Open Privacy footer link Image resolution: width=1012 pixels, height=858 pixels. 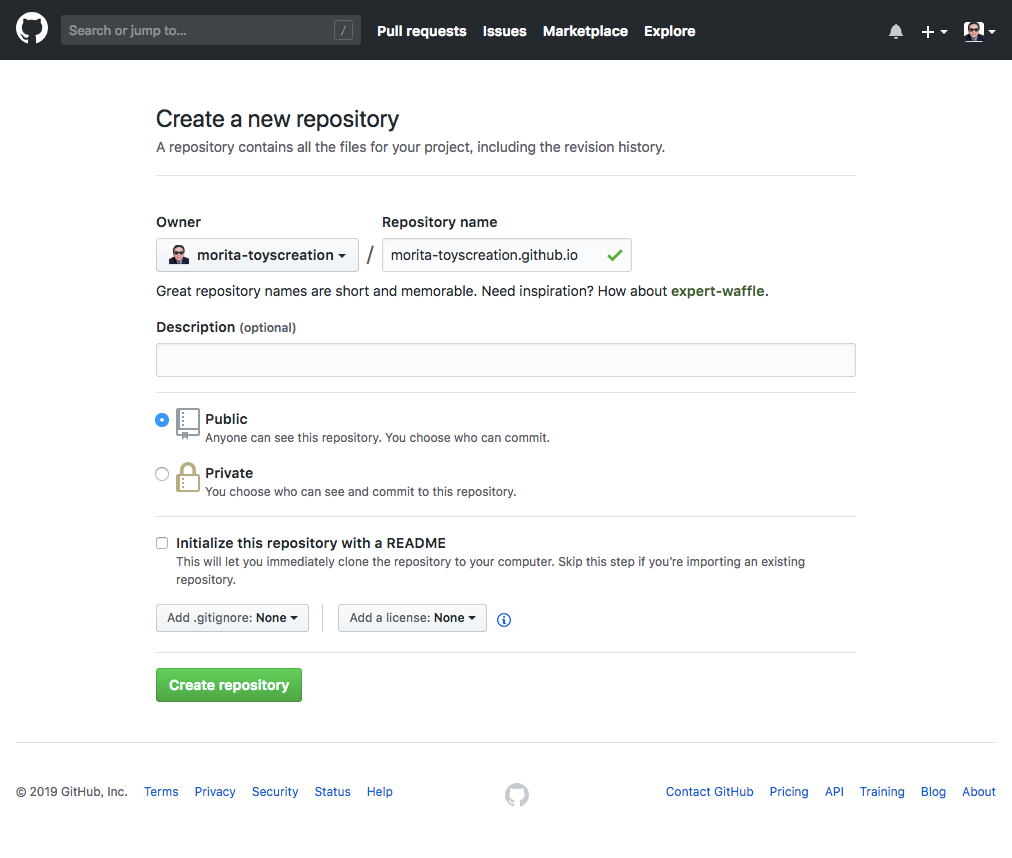[x=215, y=792]
